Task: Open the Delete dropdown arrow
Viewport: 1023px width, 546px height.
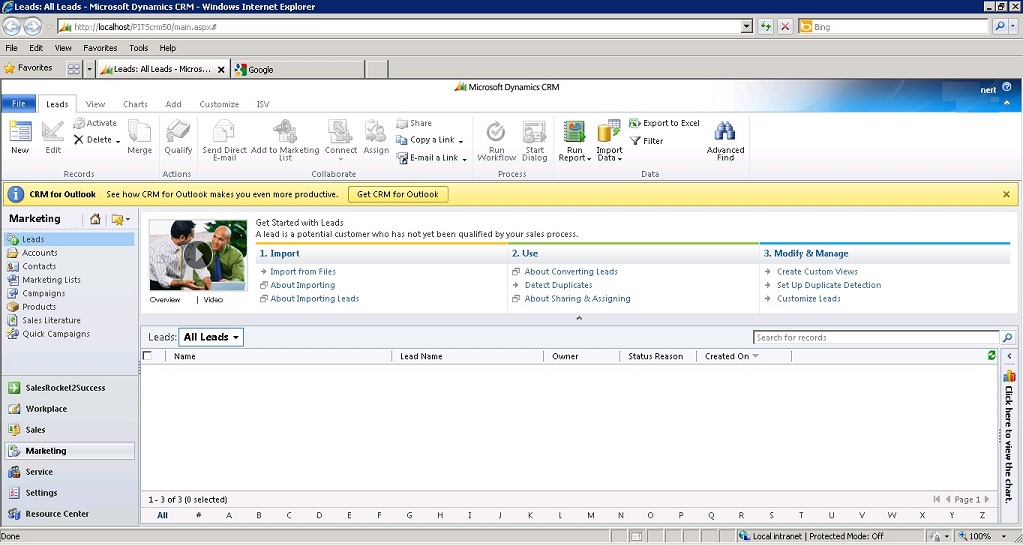Action: [x=118, y=141]
